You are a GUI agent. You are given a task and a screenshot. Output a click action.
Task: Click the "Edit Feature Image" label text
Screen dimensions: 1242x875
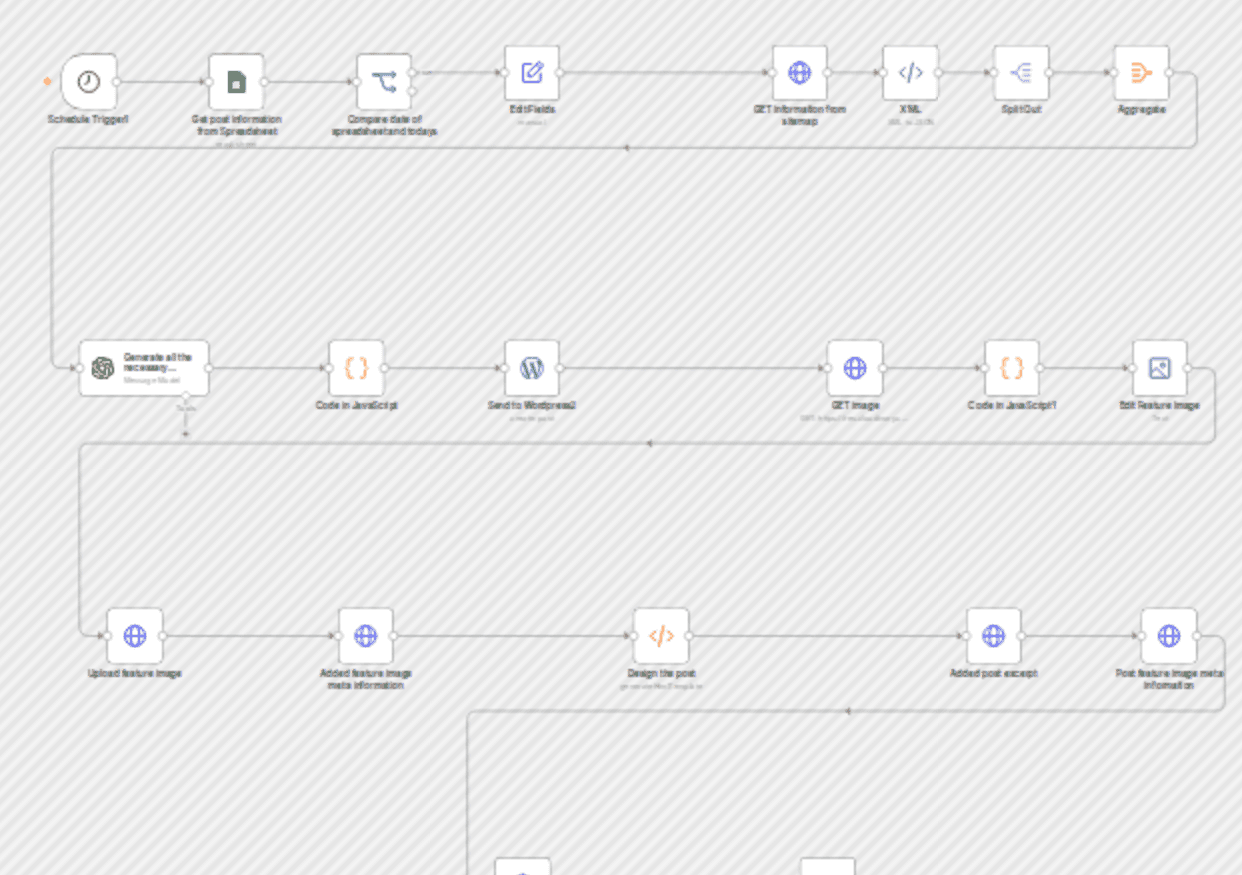pos(1159,405)
